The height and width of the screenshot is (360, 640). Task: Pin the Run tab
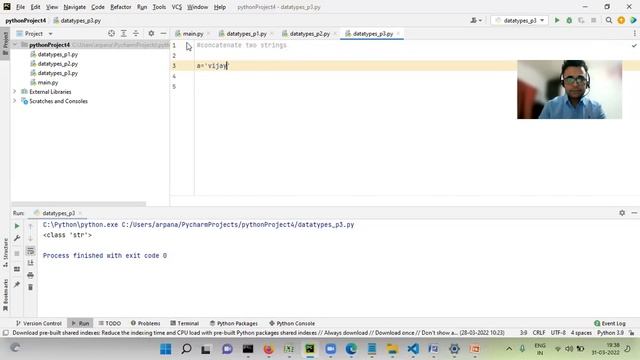(x=17, y=284)
